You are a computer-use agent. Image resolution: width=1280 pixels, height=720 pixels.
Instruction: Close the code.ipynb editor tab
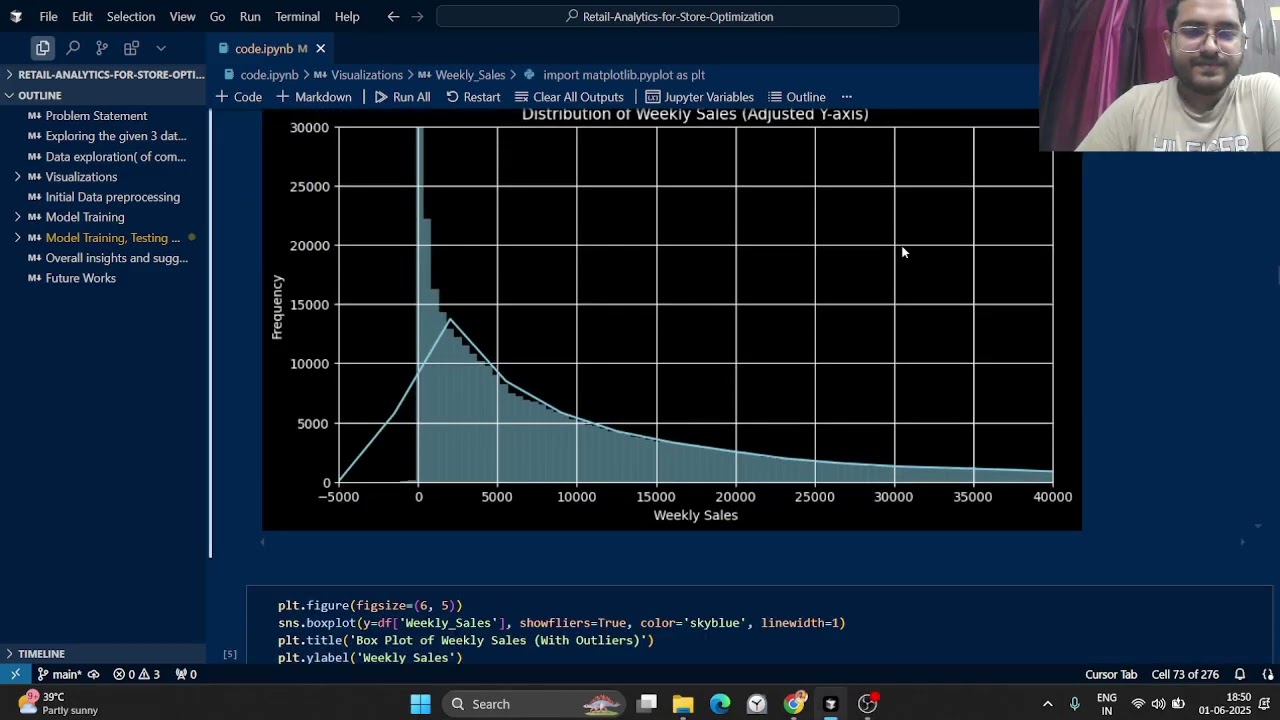[x=320, y=49]
